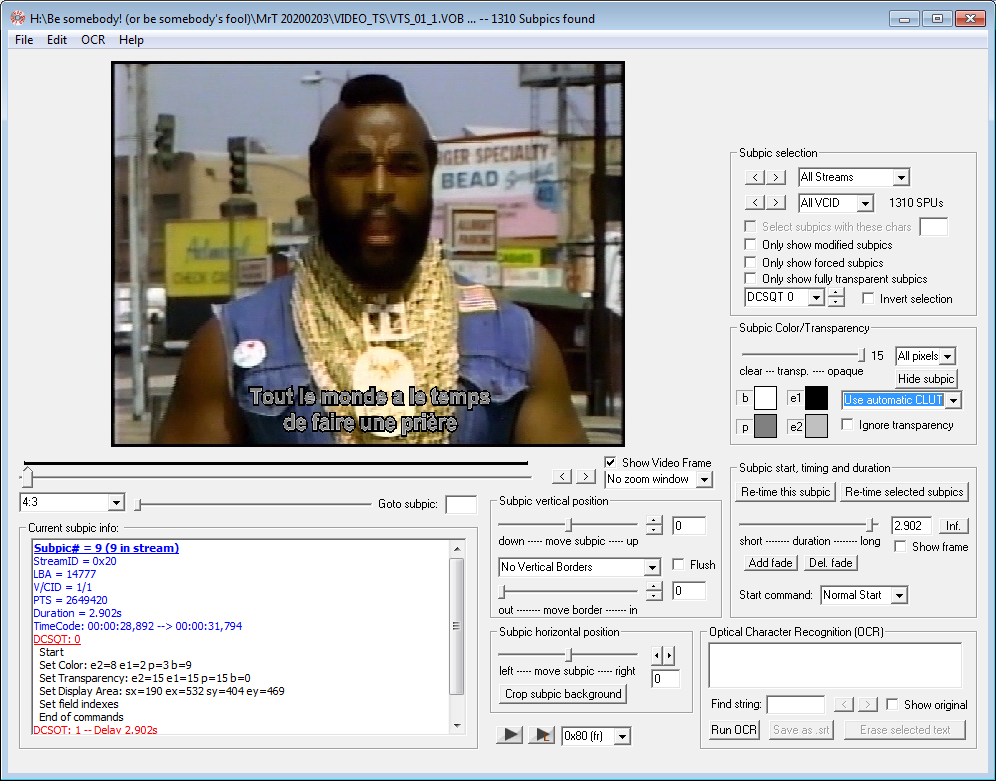
Task: Open the DCSQT 0 dropdown
Action: point(816,297)
